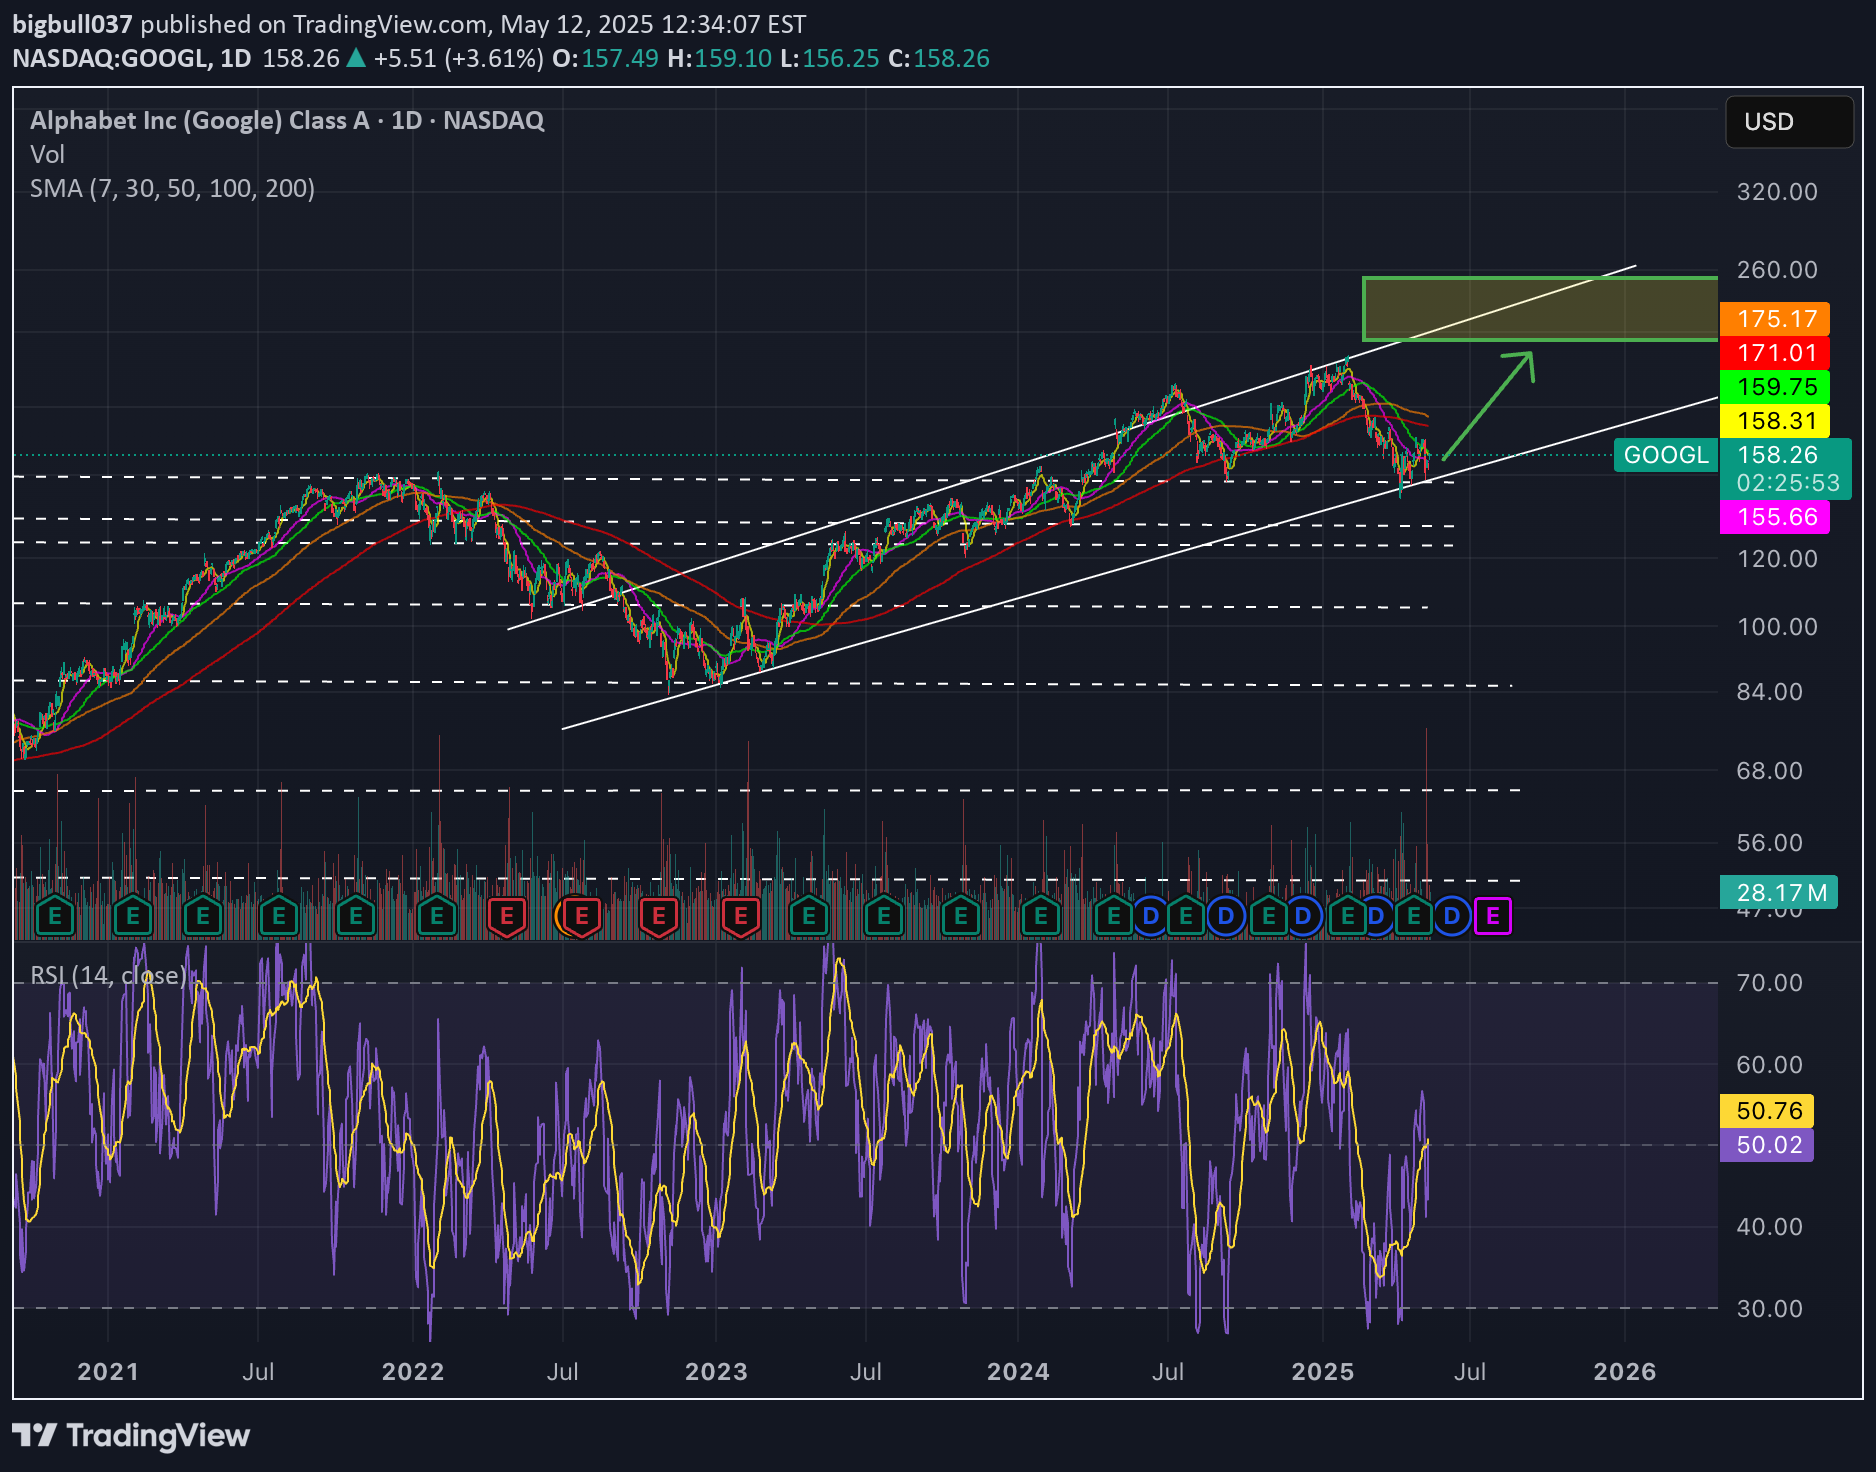Click the H:159.10 high value in header

pos(720,58)
